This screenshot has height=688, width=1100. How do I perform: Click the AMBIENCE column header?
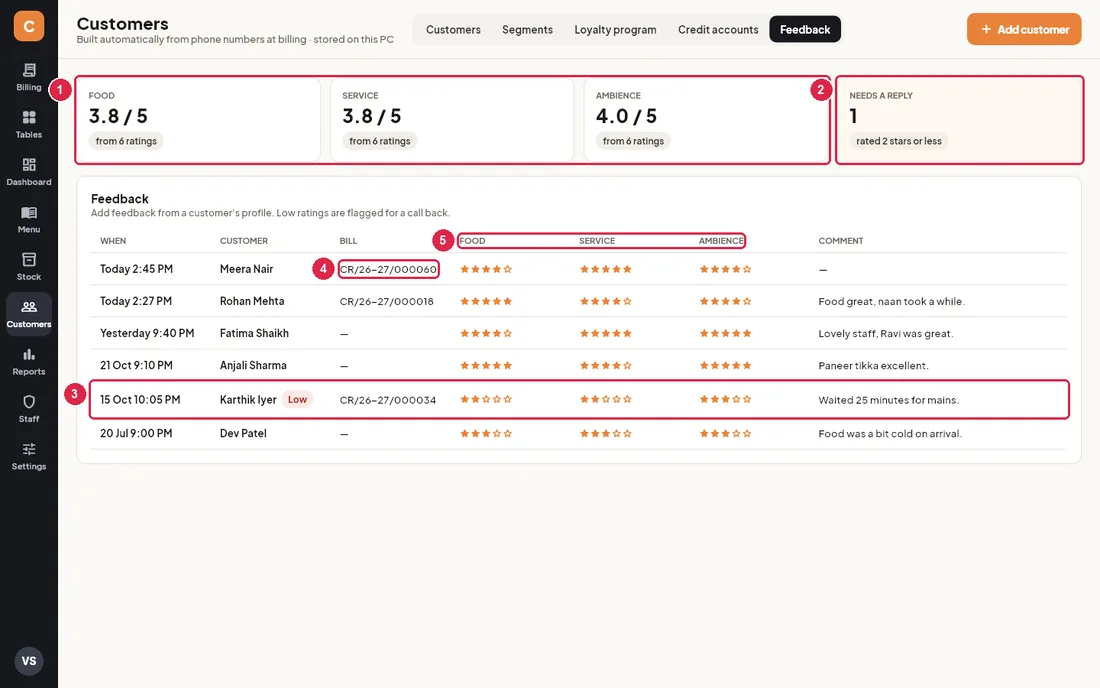pos(720,241)
